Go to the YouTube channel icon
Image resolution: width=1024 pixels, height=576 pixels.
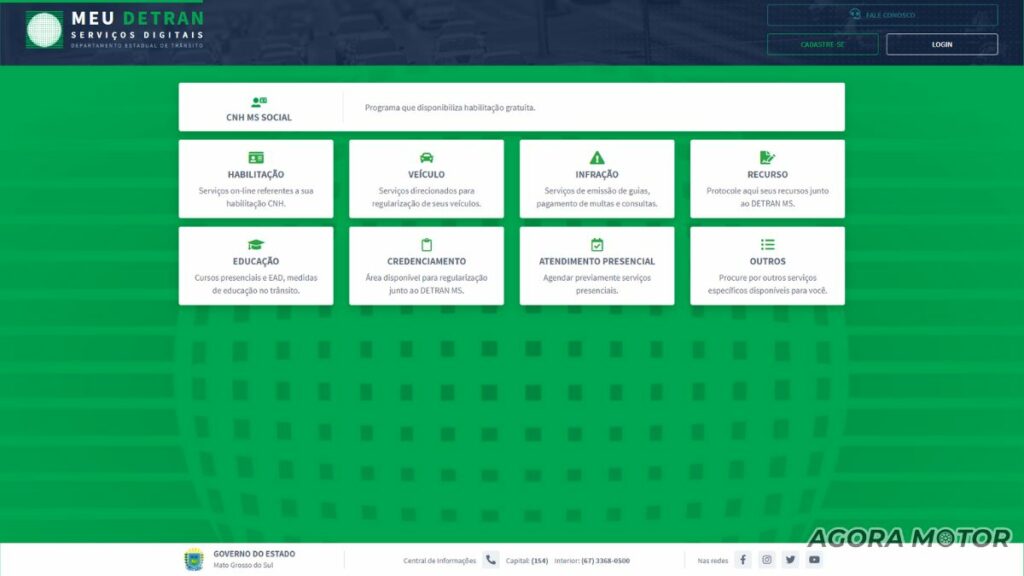(814, 560)
